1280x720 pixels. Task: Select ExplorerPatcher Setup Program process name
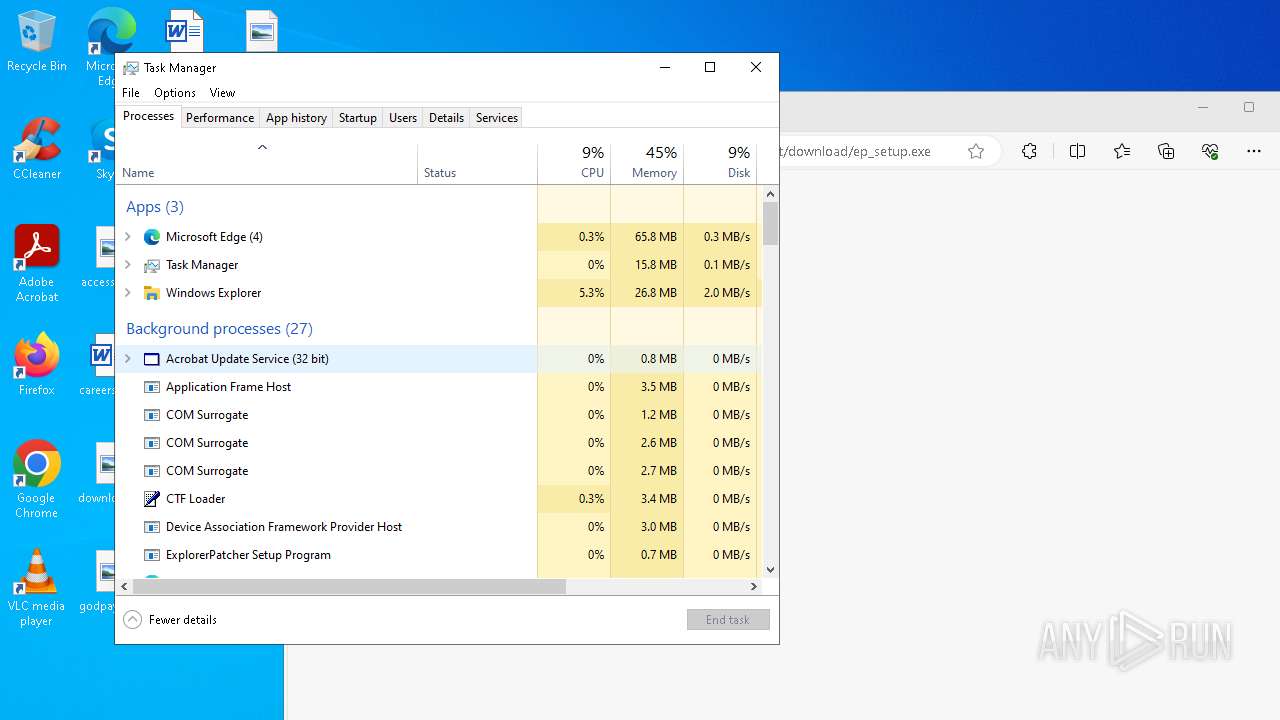point(248,555)
